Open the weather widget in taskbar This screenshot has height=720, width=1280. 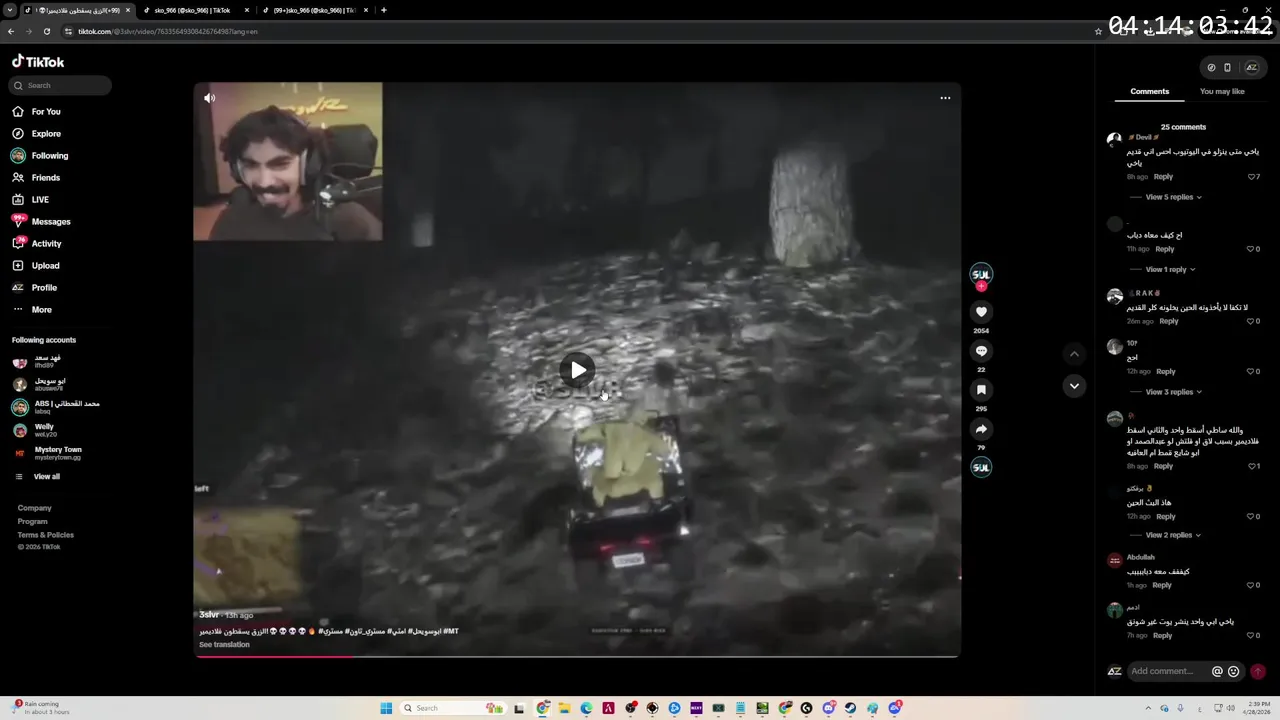coord(42,708)
